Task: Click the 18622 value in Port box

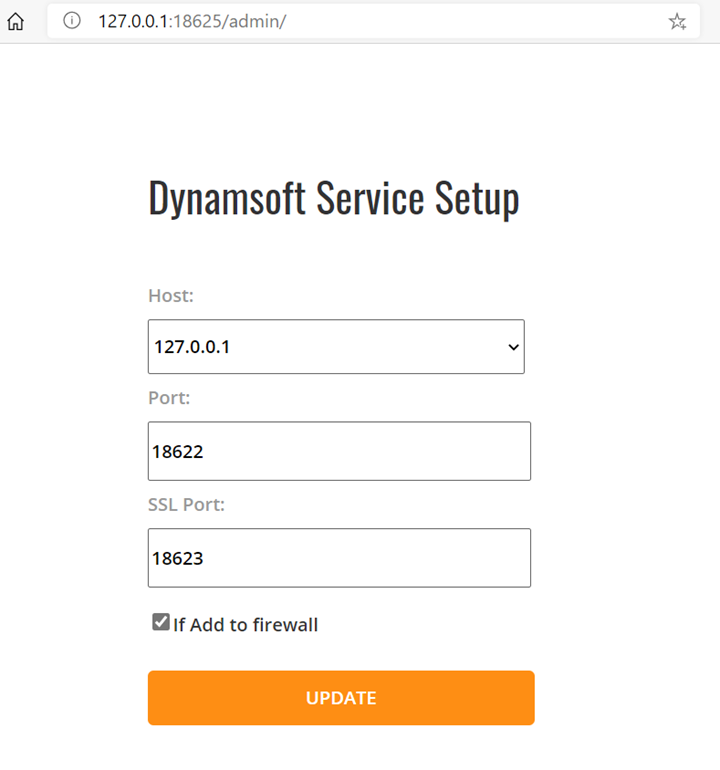Action: 178,452
